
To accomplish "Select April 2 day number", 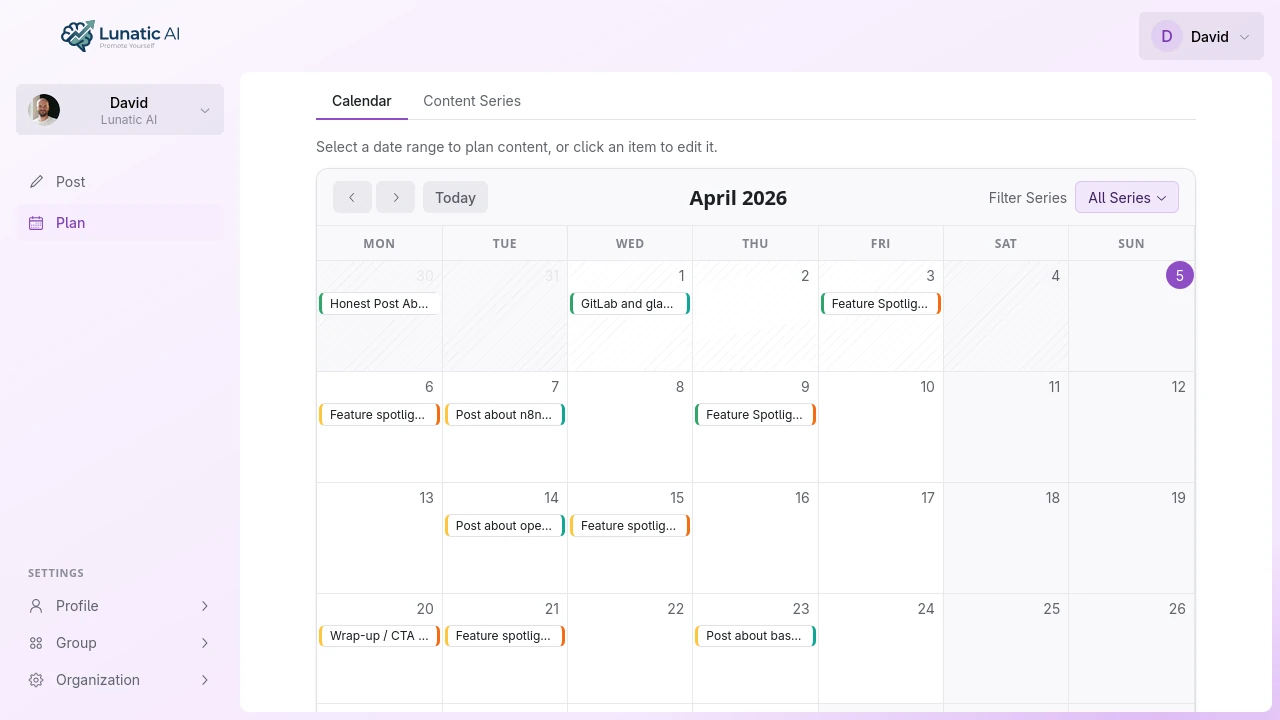I will [805, 276].
